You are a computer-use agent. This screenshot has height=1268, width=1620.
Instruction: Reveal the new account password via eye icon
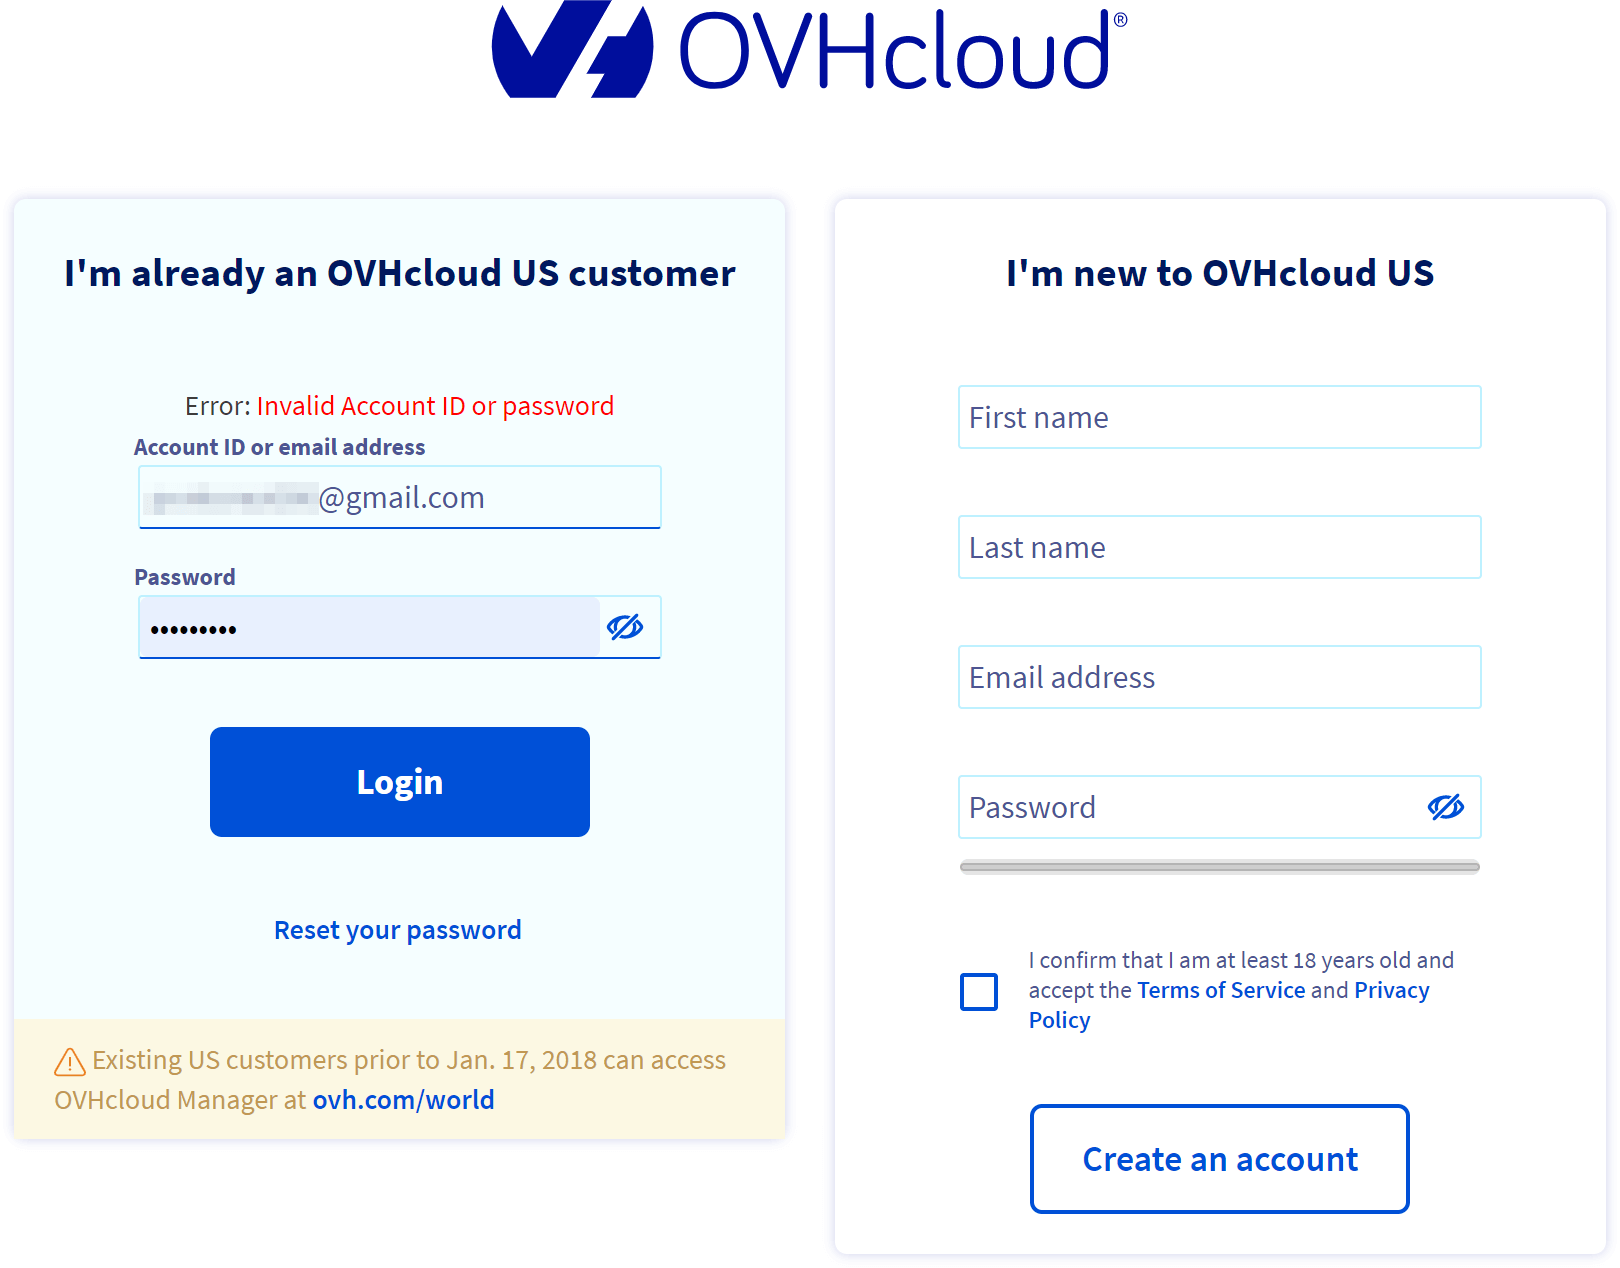tap(1445, 807)
